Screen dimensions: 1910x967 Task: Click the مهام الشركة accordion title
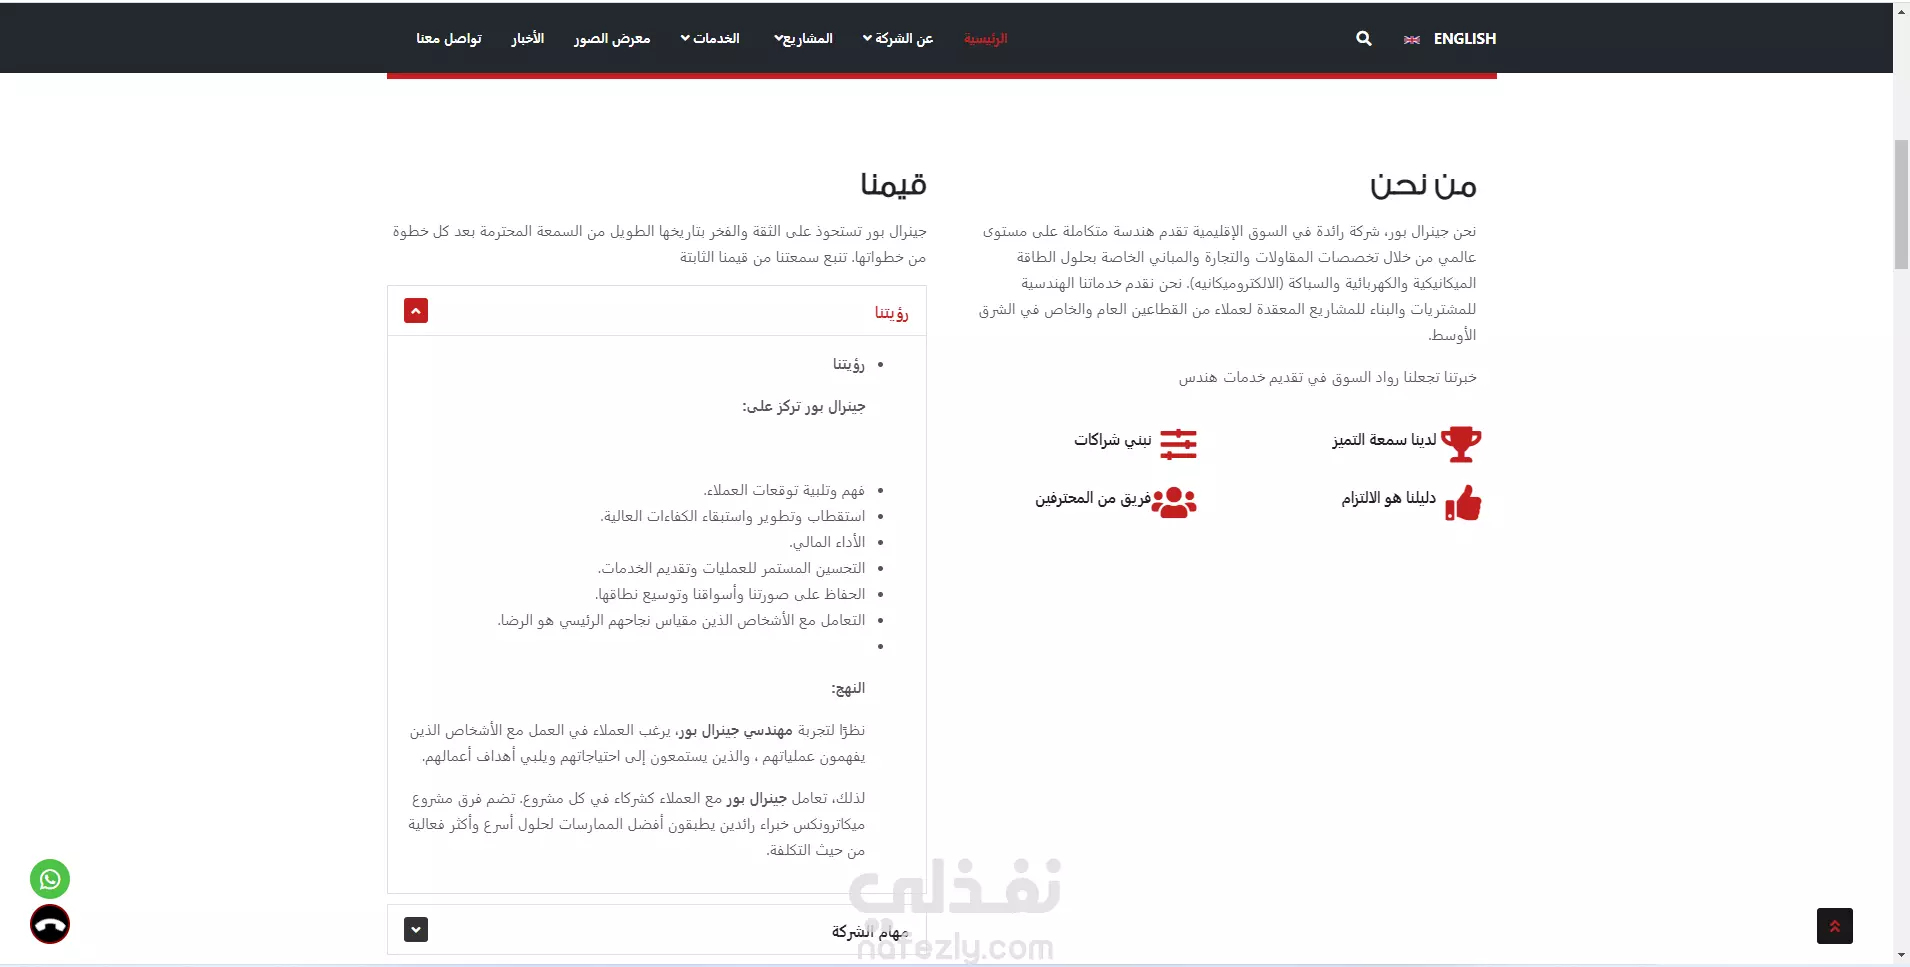coord(870,931)
